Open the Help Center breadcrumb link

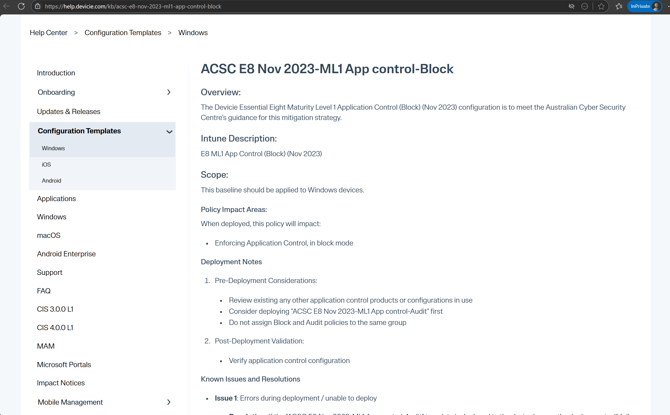point(48,33)
